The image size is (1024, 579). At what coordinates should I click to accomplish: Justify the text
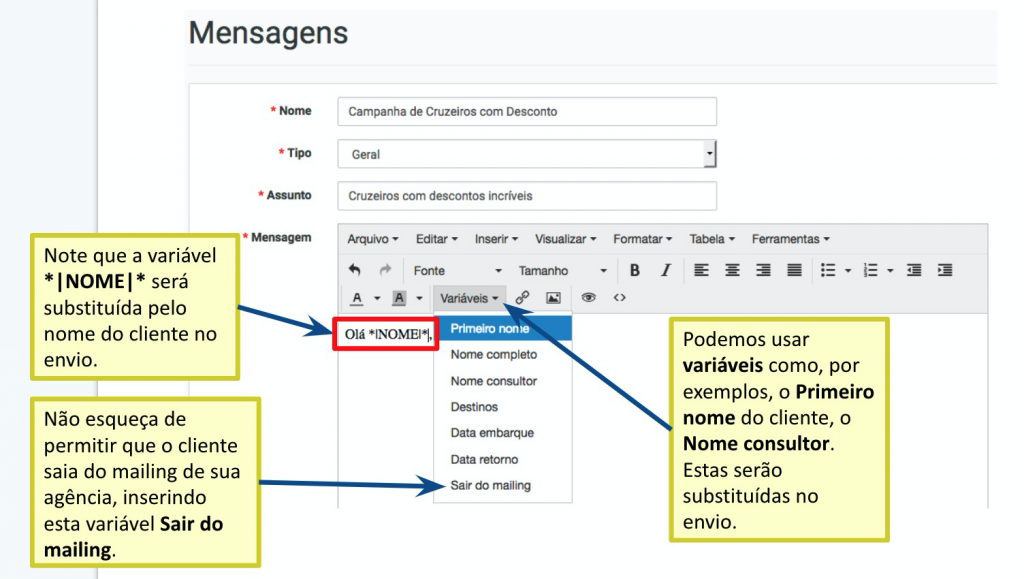coord(794,270)
